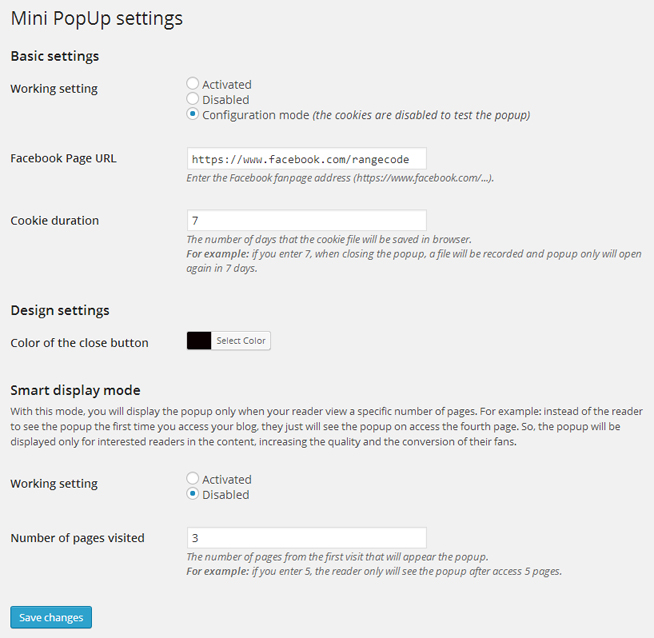
Task: Click the Select Color button
Action: pos(241,341)
